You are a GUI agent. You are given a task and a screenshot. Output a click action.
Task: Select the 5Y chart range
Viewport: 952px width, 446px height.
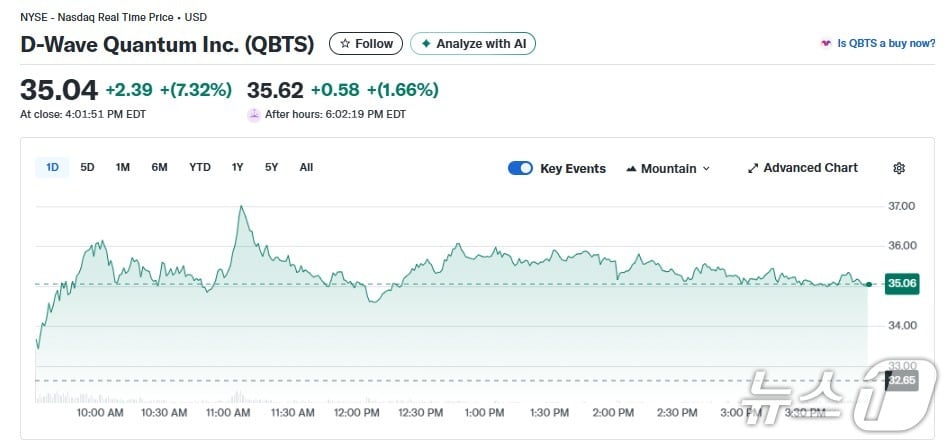(271, 167)
